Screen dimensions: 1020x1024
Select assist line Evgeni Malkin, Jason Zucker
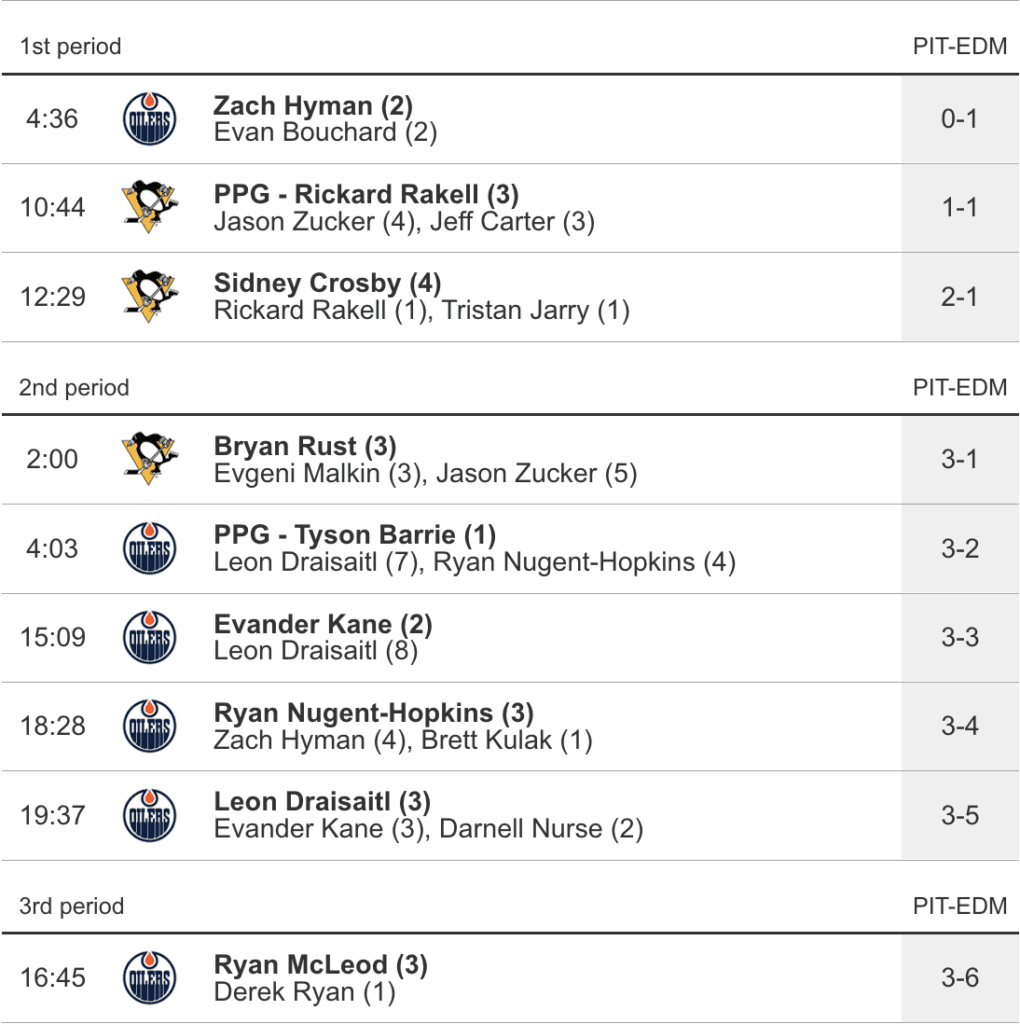[x=425, y=473]
